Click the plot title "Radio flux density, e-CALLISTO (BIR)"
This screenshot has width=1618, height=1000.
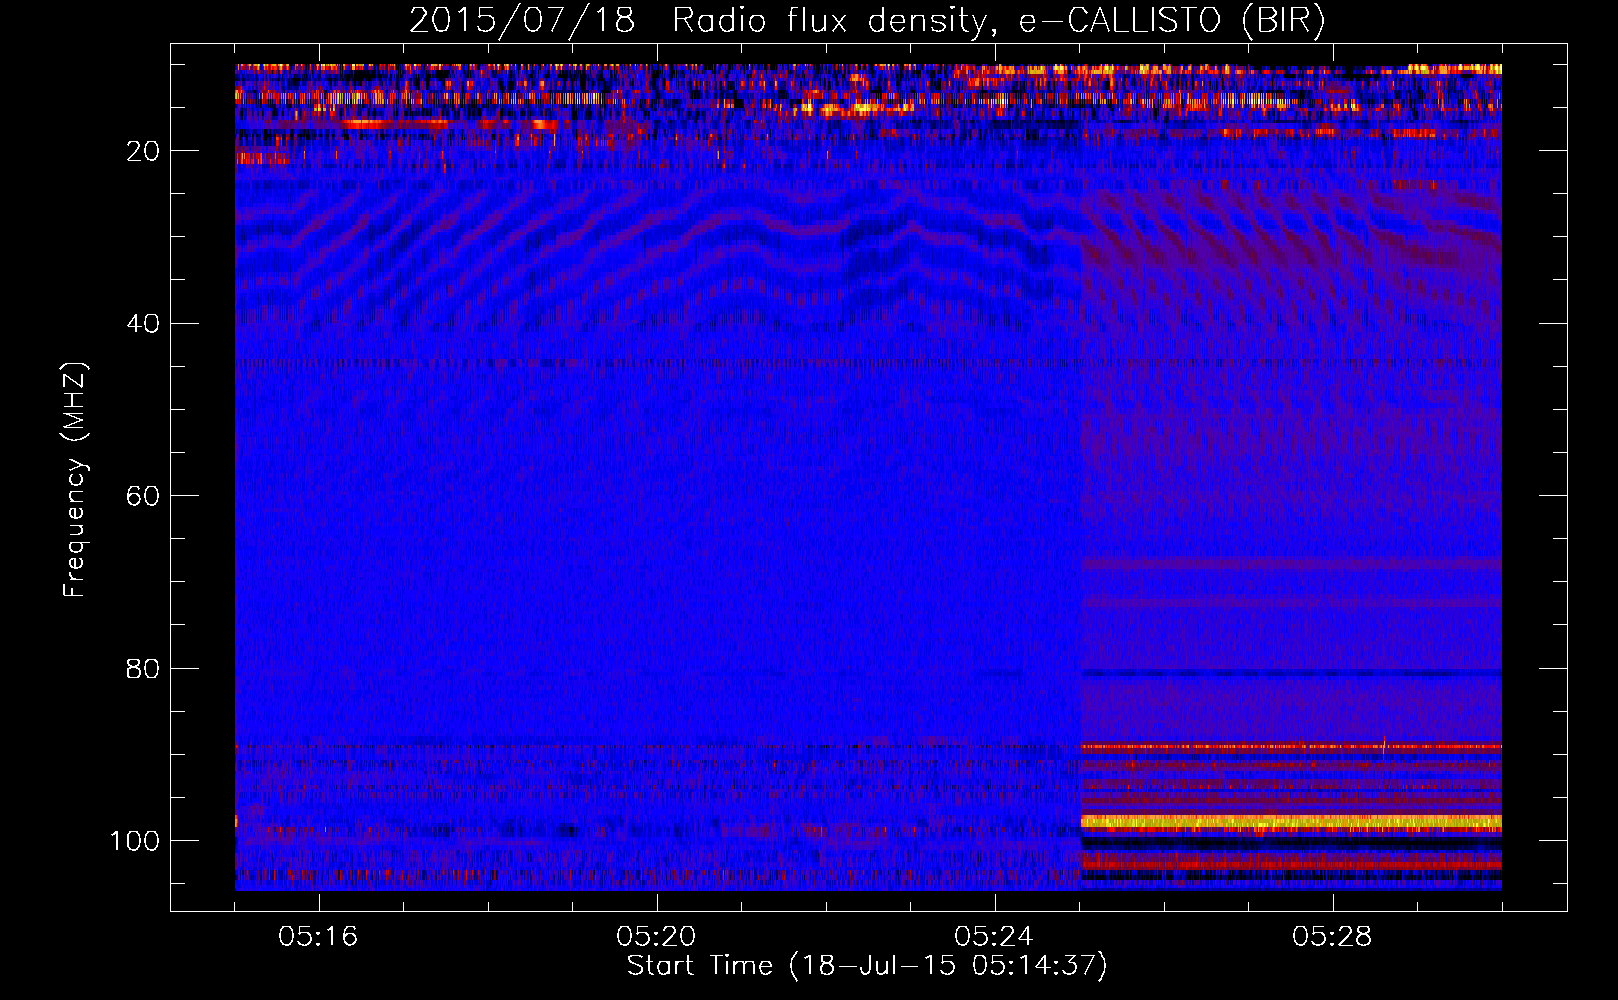click(998, 21)
